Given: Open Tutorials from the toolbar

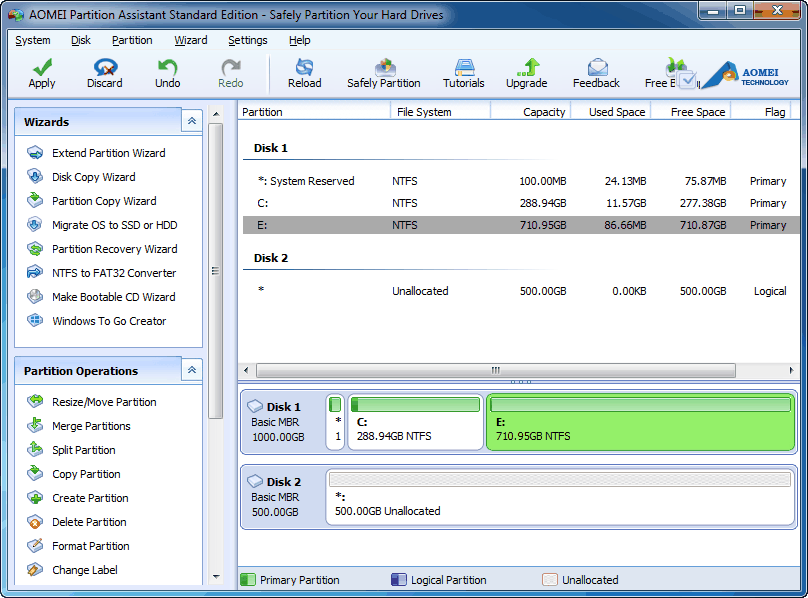Looking at the screenshot, I should (x=463, y=71).
